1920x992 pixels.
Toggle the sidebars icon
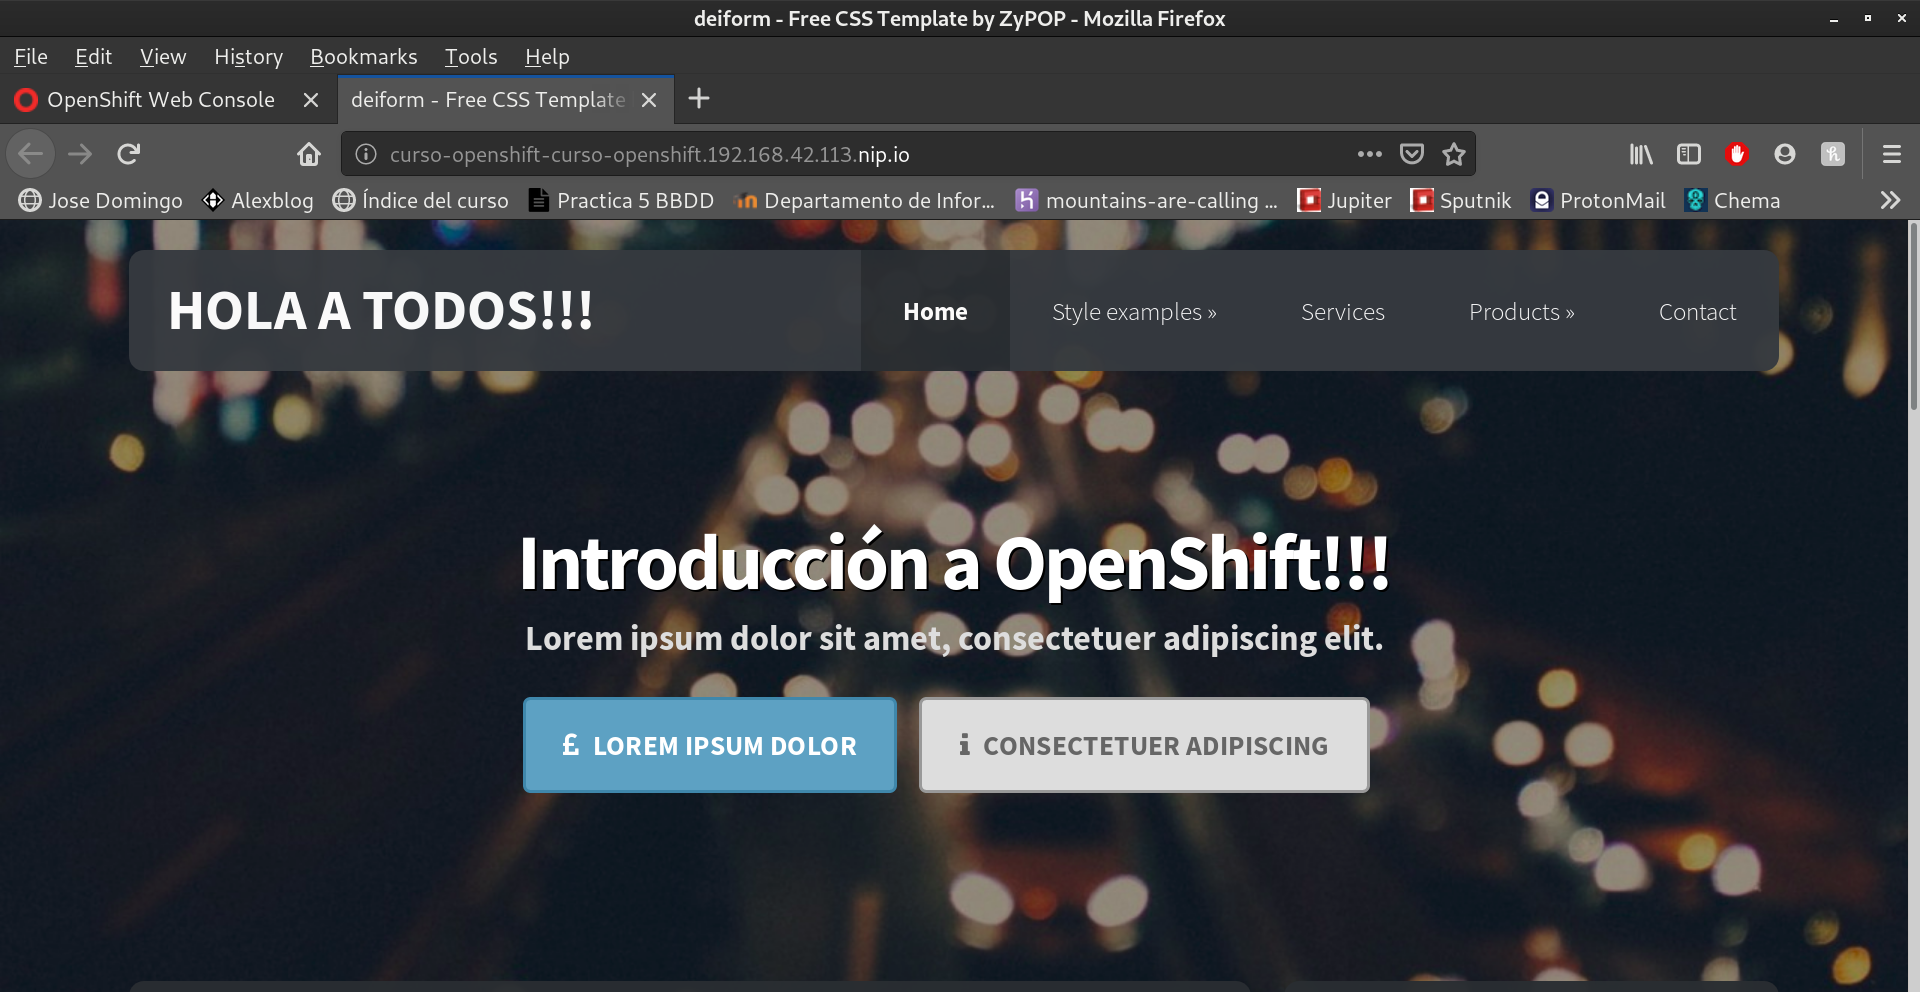point(1688,154)
